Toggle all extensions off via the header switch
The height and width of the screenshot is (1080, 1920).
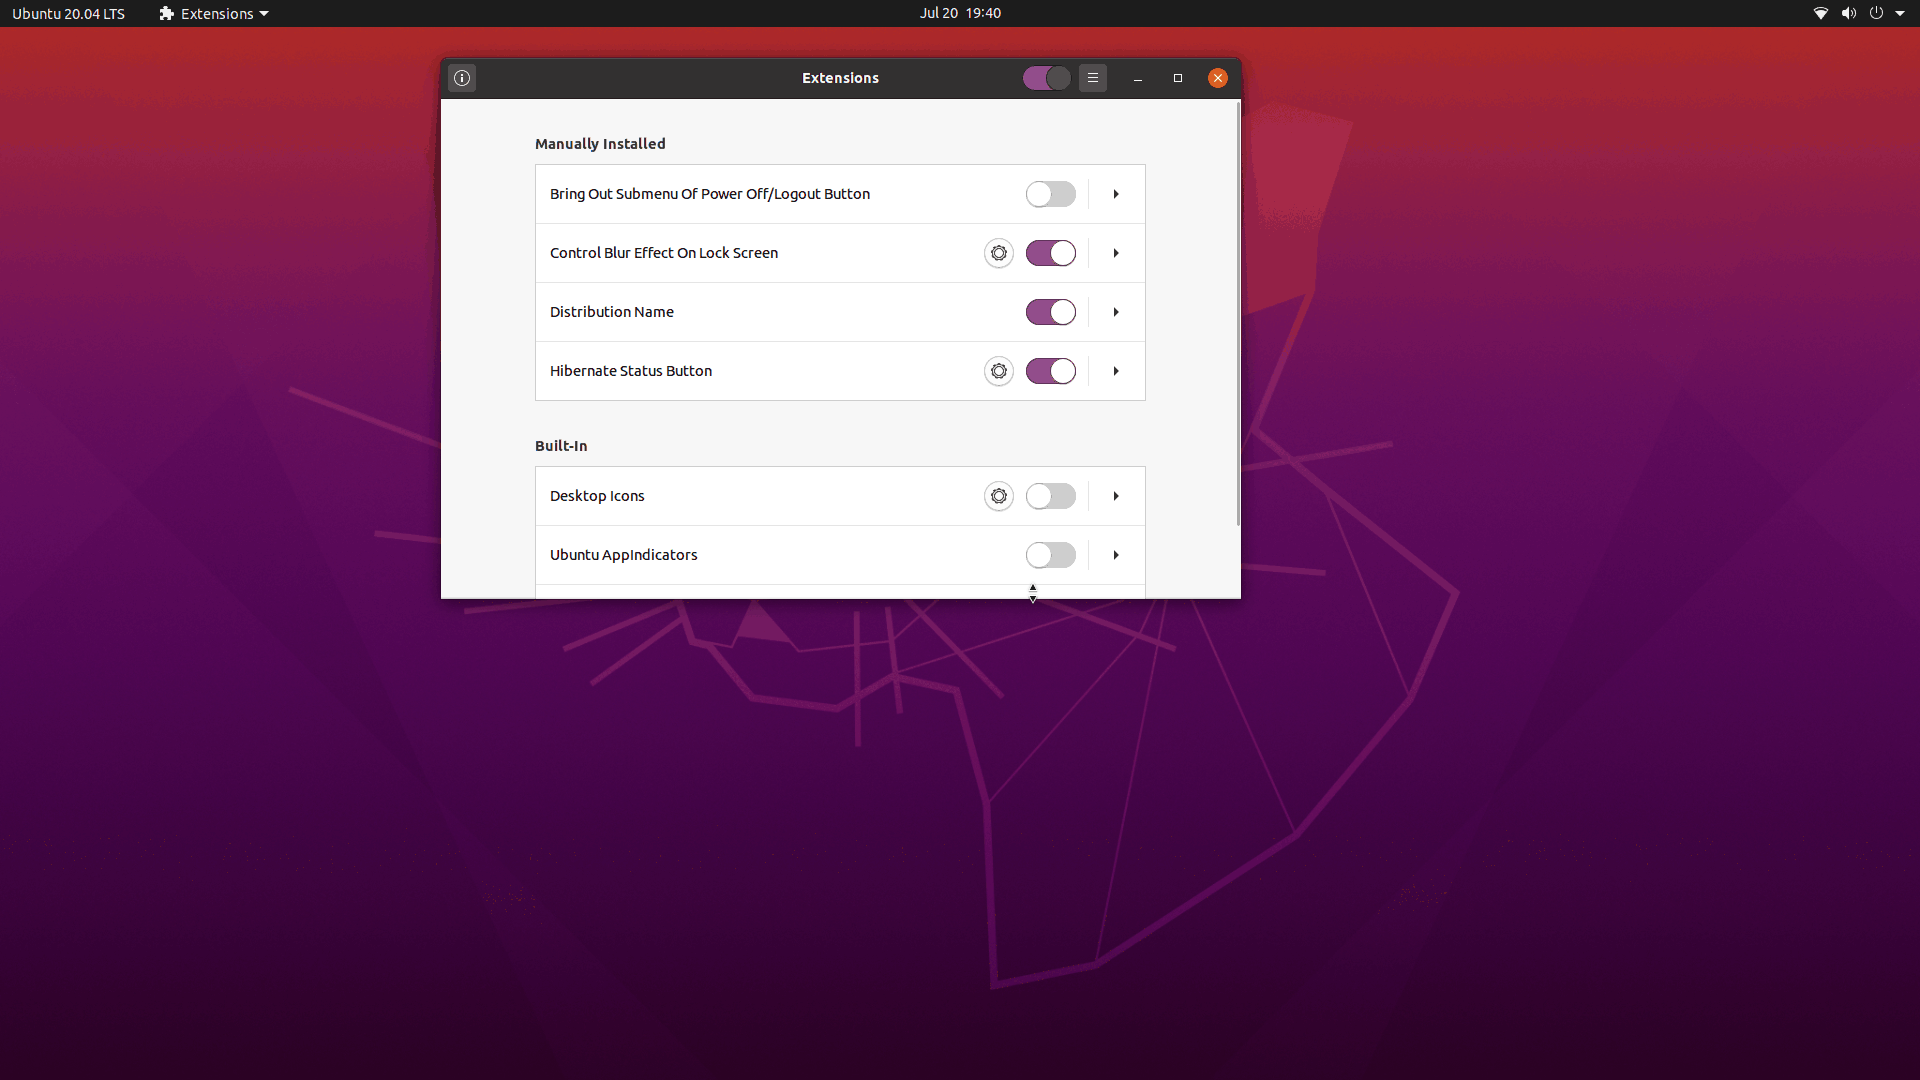[1045, 78]
